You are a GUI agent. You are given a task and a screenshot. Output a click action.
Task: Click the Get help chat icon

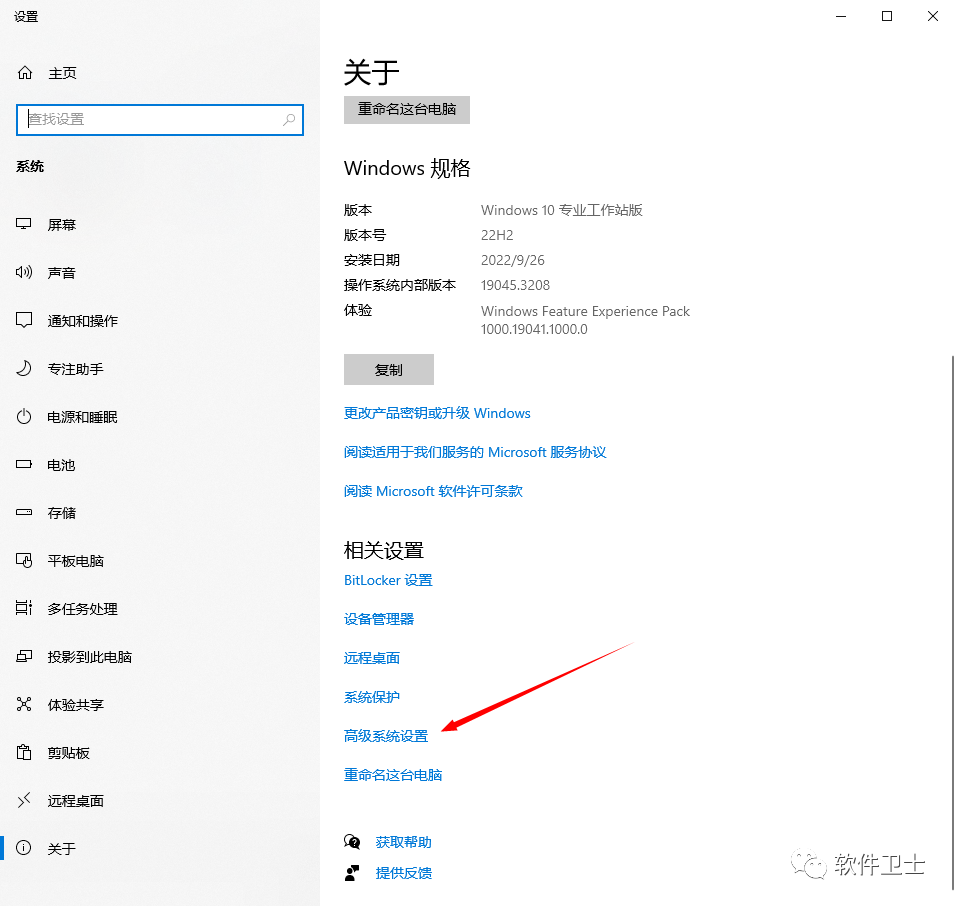352,841
